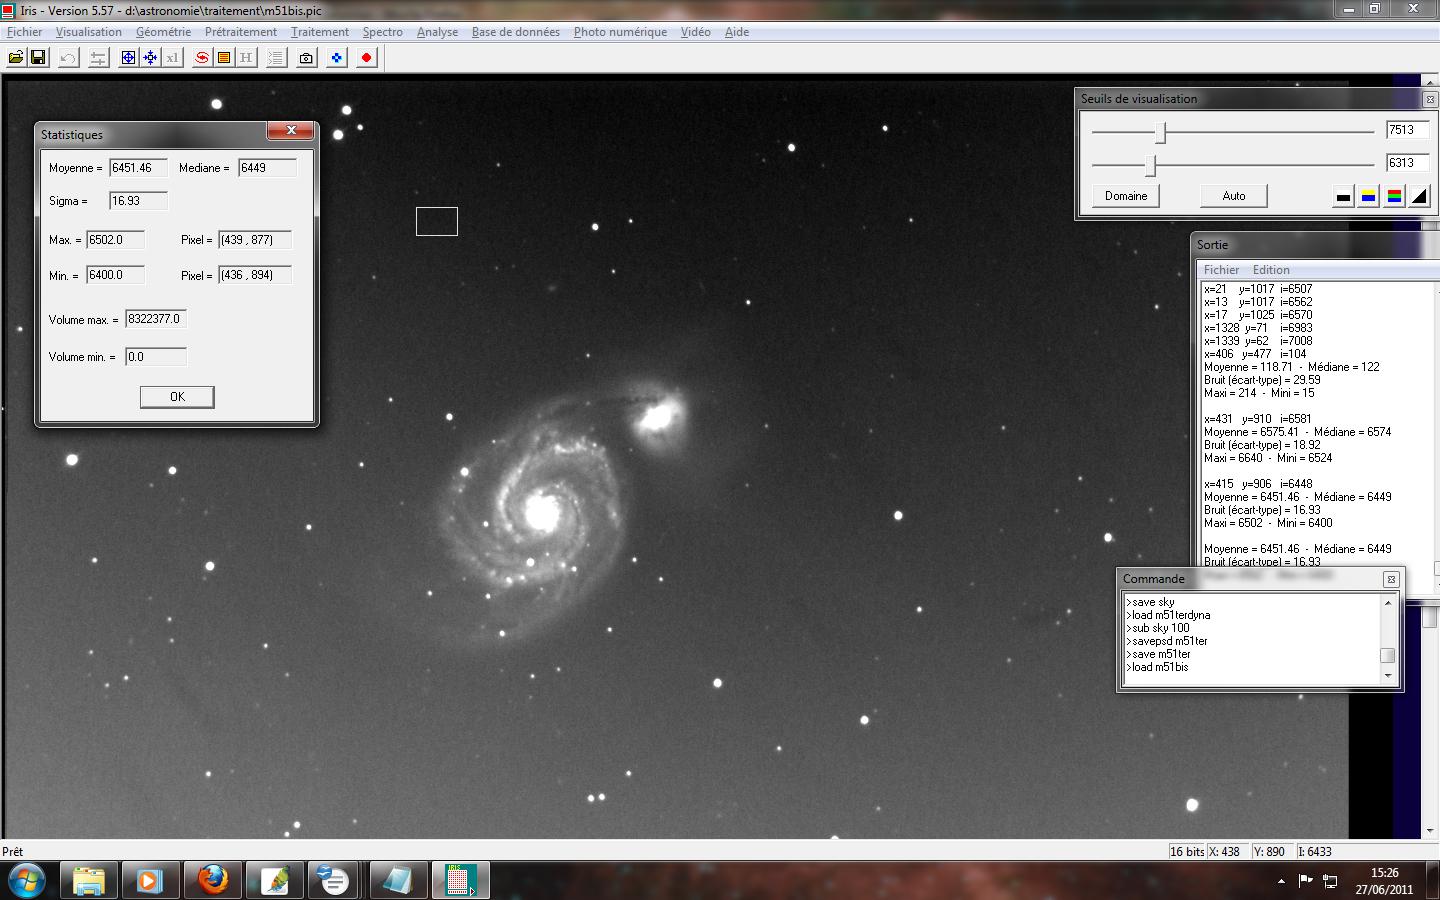The width and height of the screenshot is (1440, 900).
Task: Open an image file with the folder icon
Action: click(16, 58)
